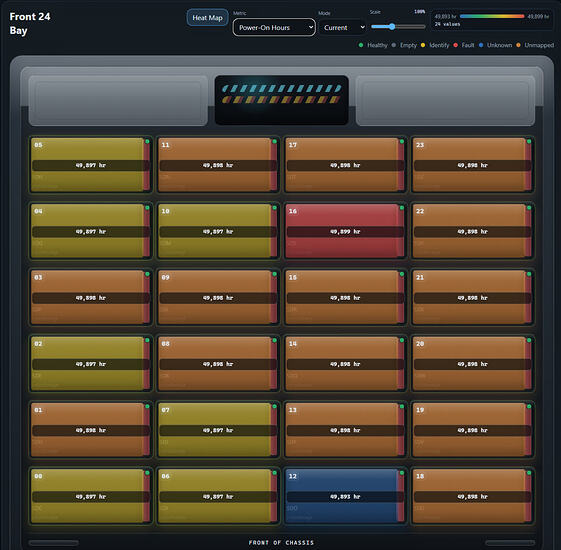Click the green Healthy legend dot

pos(361,45)
